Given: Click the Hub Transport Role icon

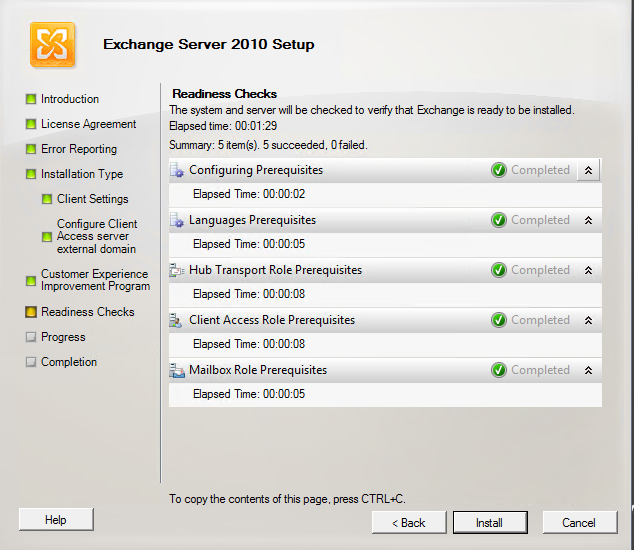Looking at the screenshot, I should [177, 270].
